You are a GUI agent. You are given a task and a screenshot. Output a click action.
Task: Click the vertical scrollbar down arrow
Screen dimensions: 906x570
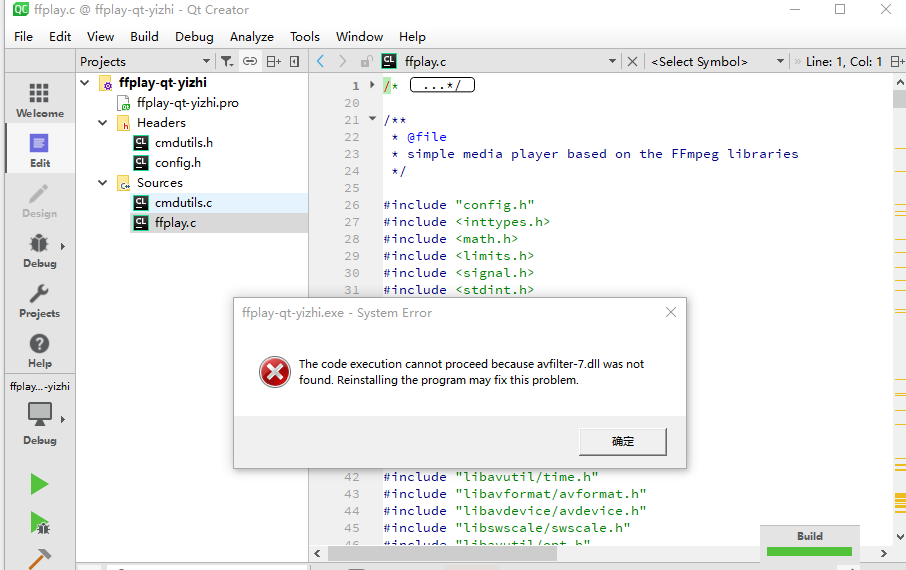click(900, 537)
